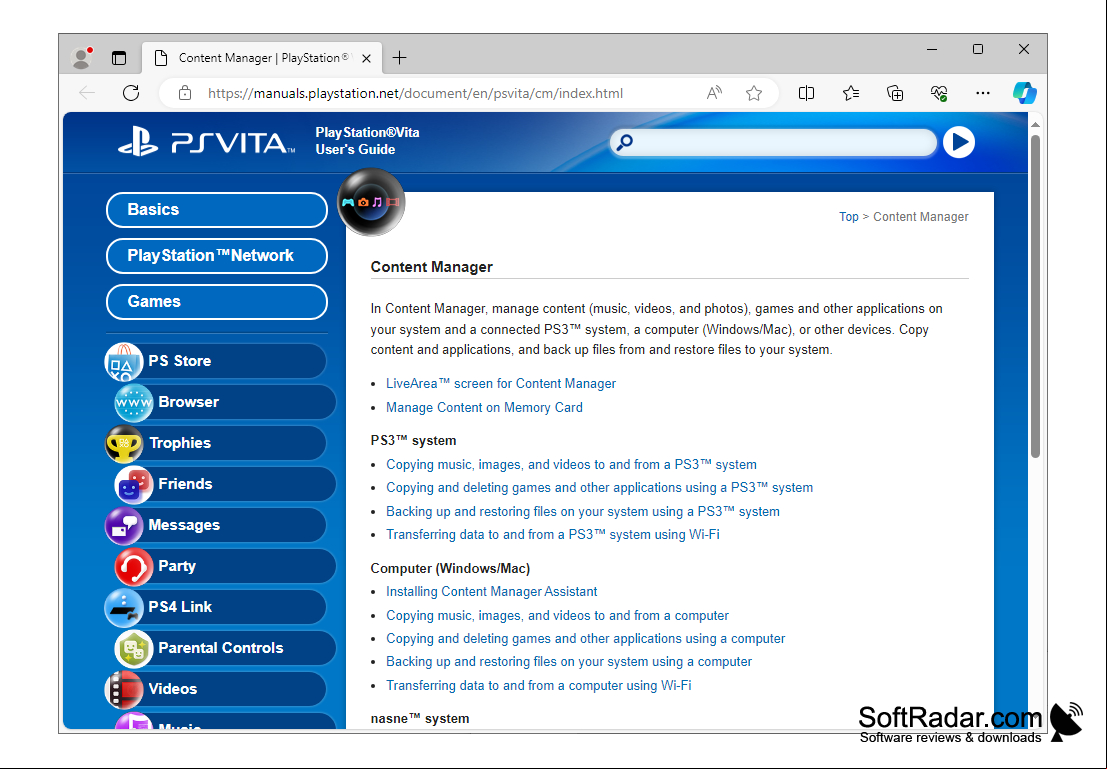Image resolution: width=1107 pixels, height=769 pixels.
Task: Submit search with round arrow button
Action: click(959, 143)
